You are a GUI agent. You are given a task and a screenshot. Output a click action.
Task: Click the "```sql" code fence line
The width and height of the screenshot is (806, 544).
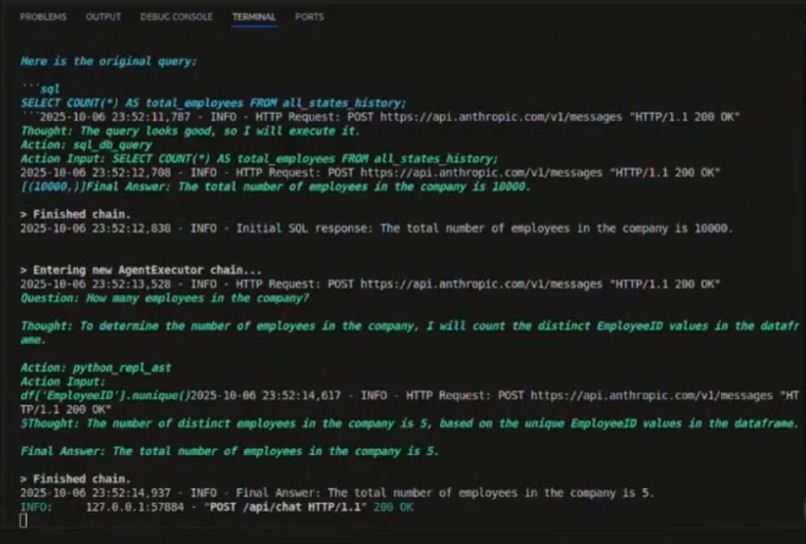(x=41, y=89)
